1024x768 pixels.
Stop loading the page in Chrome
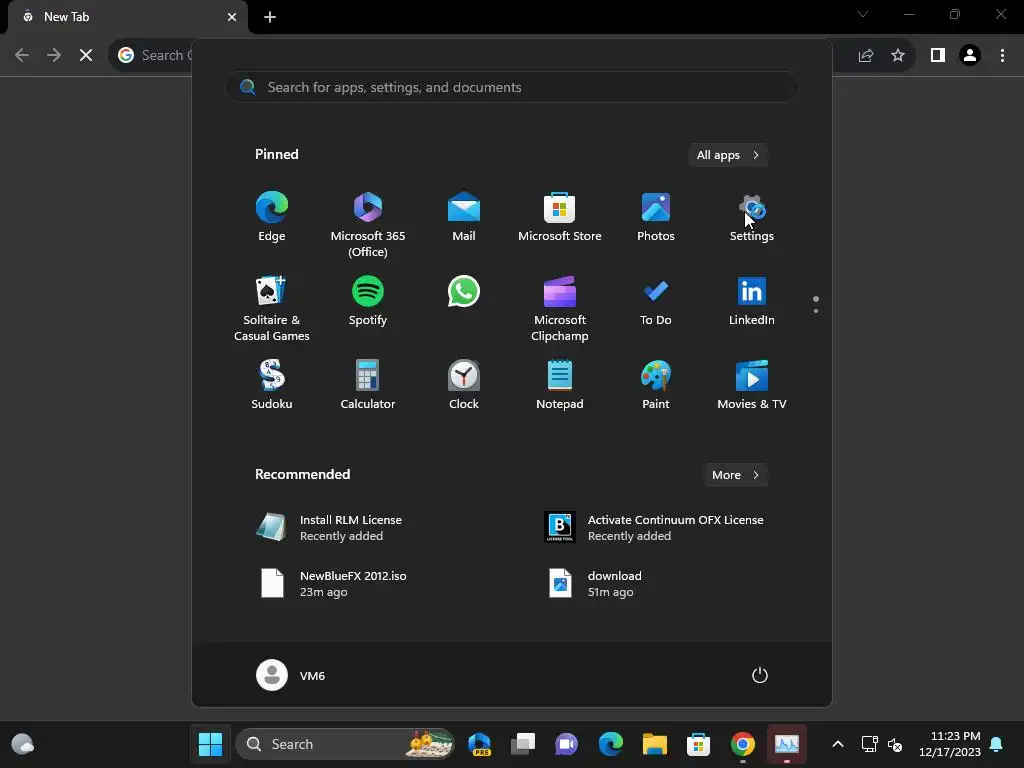click(86, 56)
